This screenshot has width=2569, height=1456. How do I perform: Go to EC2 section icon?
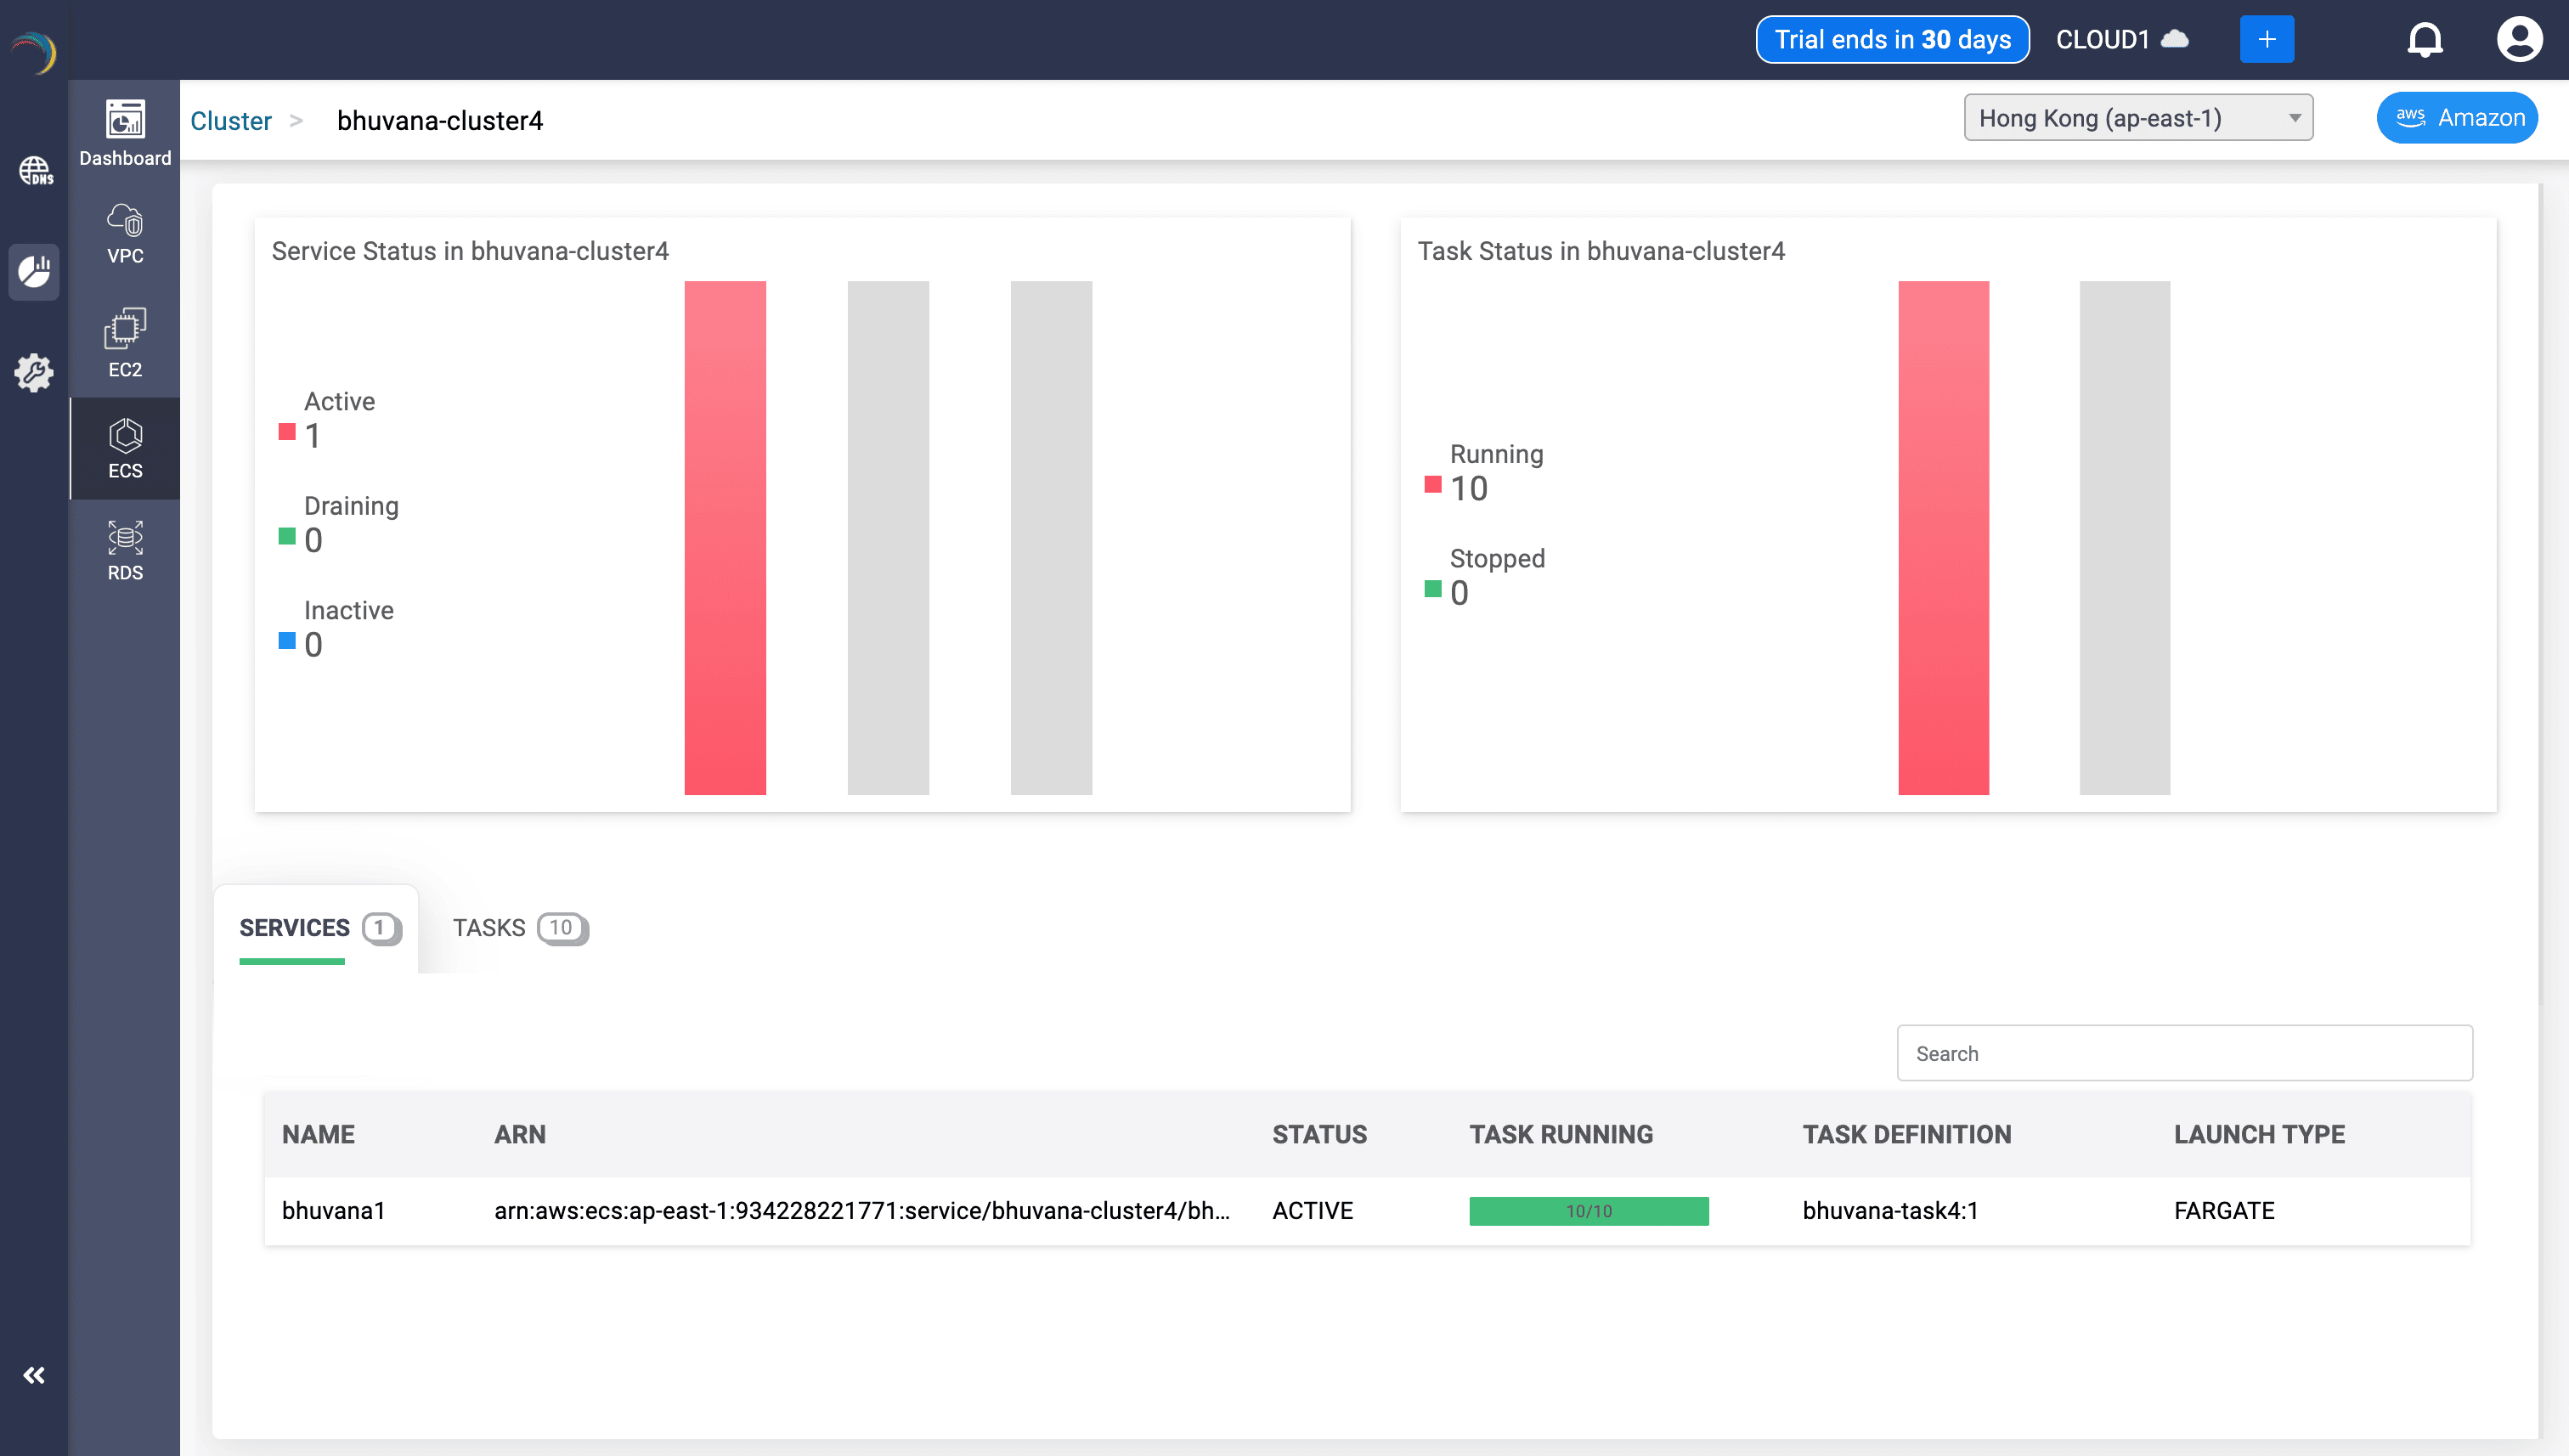[x=125, y=343]
